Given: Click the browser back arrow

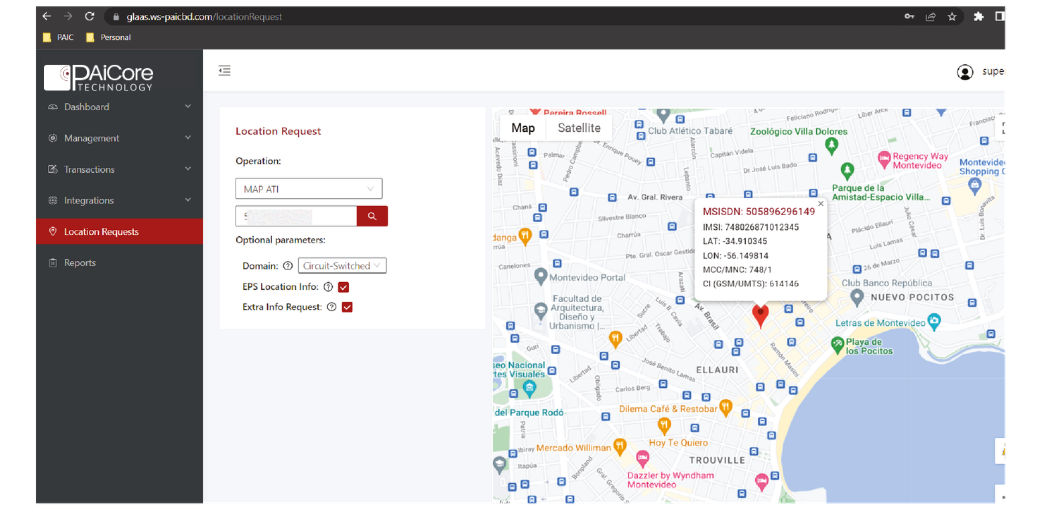Looking at the screenshot, I should [x=47, y=16].
